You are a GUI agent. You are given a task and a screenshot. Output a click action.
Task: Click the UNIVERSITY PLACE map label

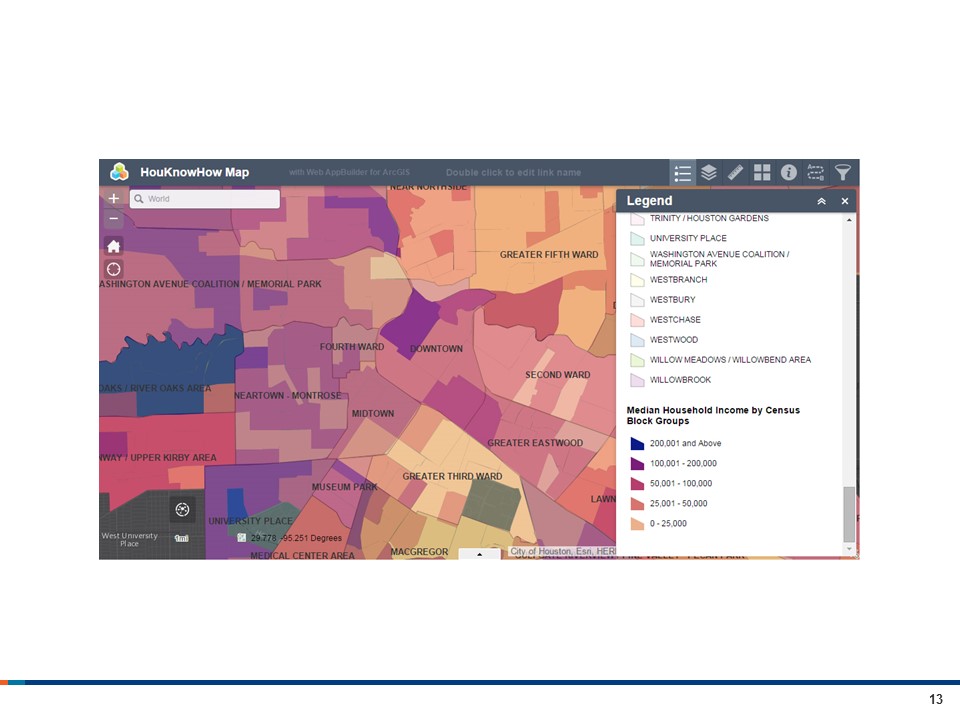(250, 521)
